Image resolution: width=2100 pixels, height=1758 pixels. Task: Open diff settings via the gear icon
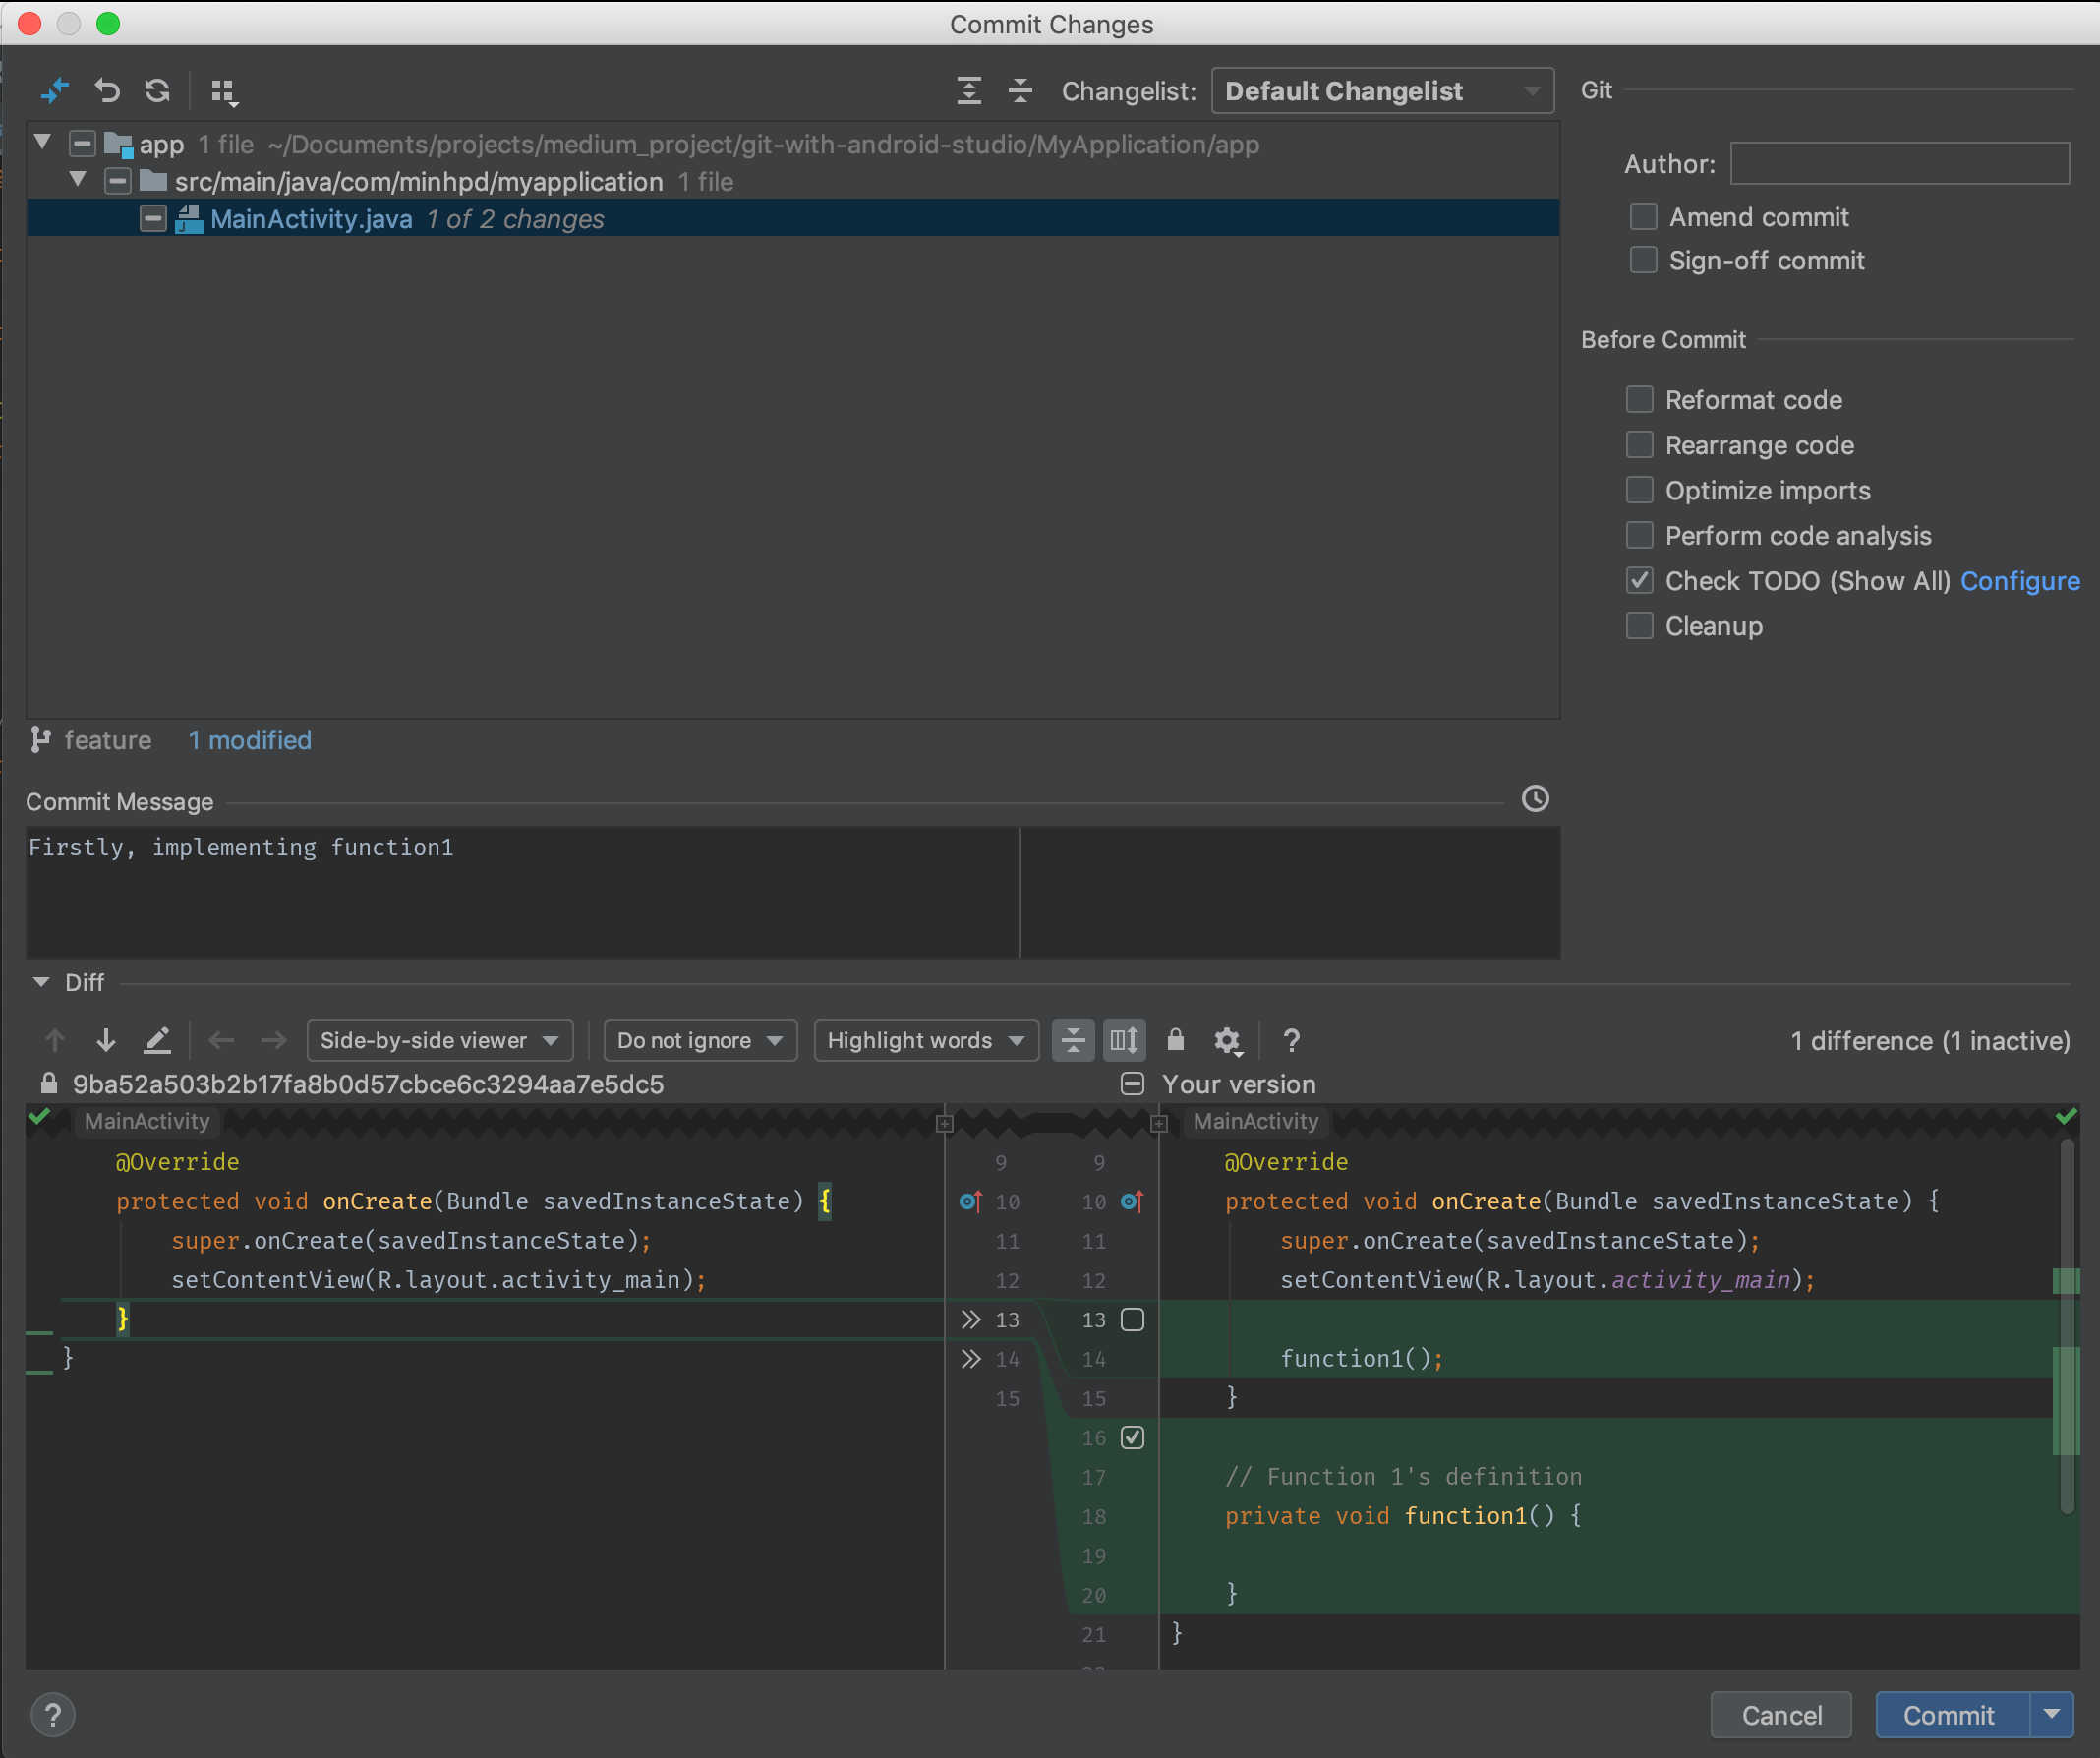pos(1227,1040)
